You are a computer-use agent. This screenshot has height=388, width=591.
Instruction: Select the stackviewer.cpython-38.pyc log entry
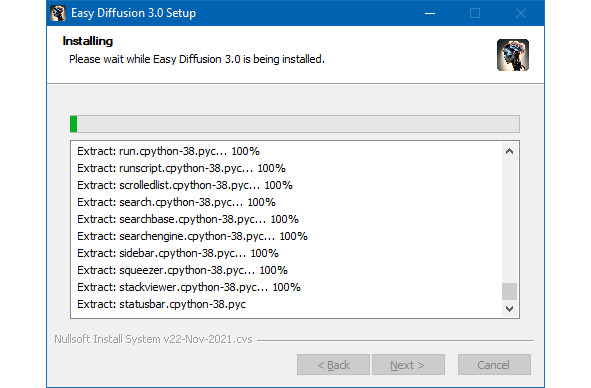tap(189, 287)
